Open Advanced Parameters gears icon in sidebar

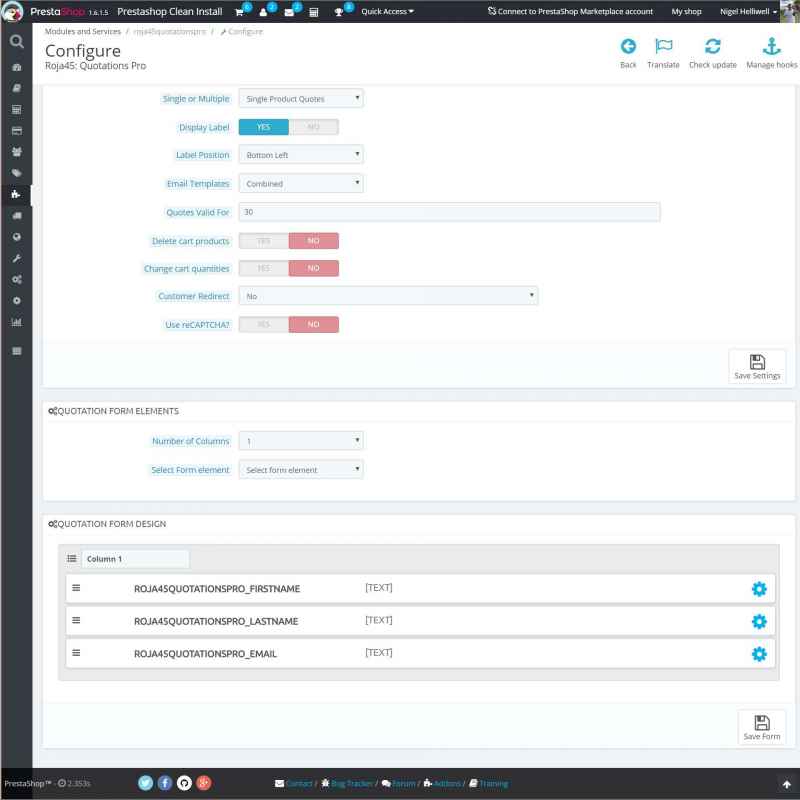pos(16,280)
